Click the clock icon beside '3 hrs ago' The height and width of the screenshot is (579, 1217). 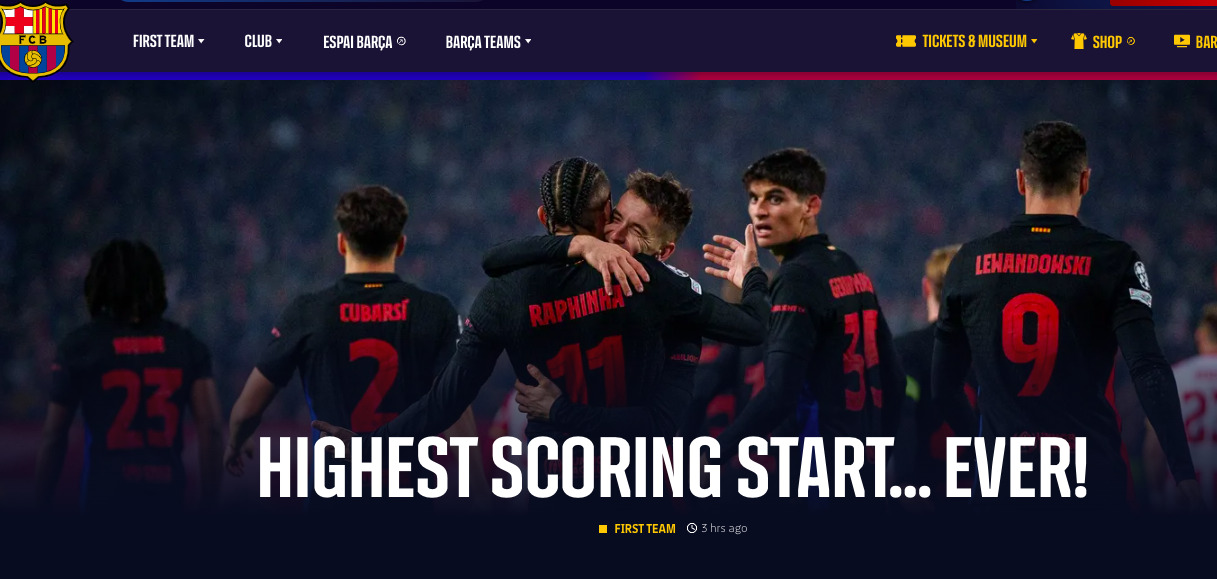pos(692,528)
